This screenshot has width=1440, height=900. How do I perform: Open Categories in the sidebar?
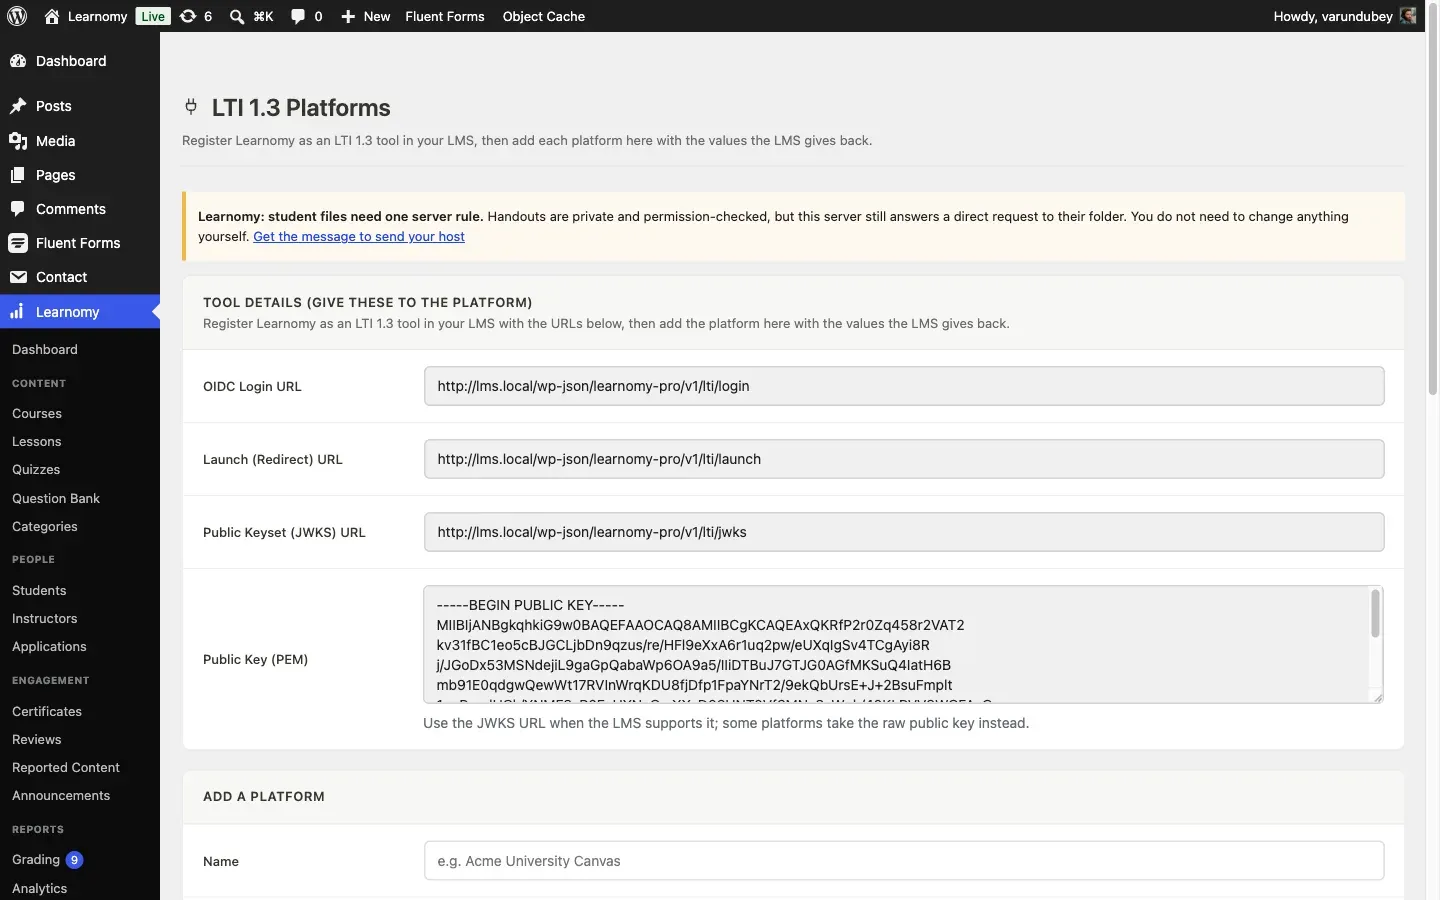pos(45,526)
